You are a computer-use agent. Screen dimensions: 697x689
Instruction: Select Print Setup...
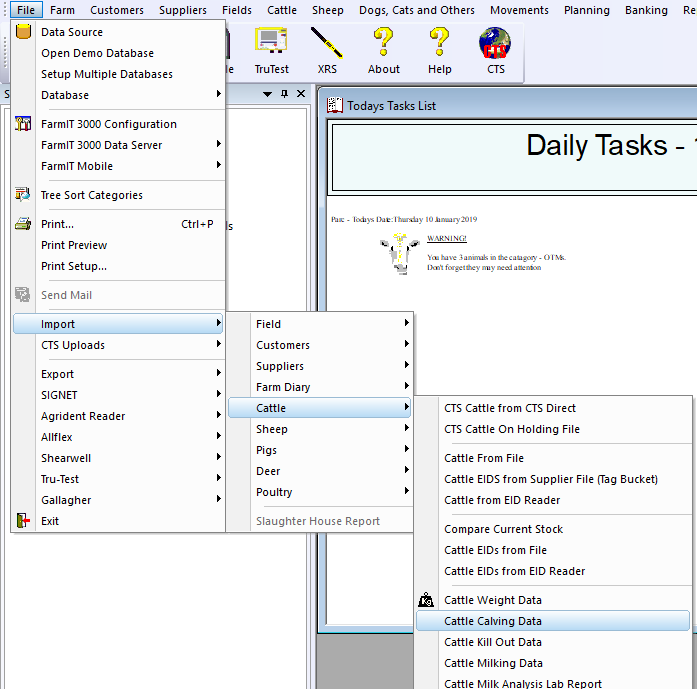118,266
